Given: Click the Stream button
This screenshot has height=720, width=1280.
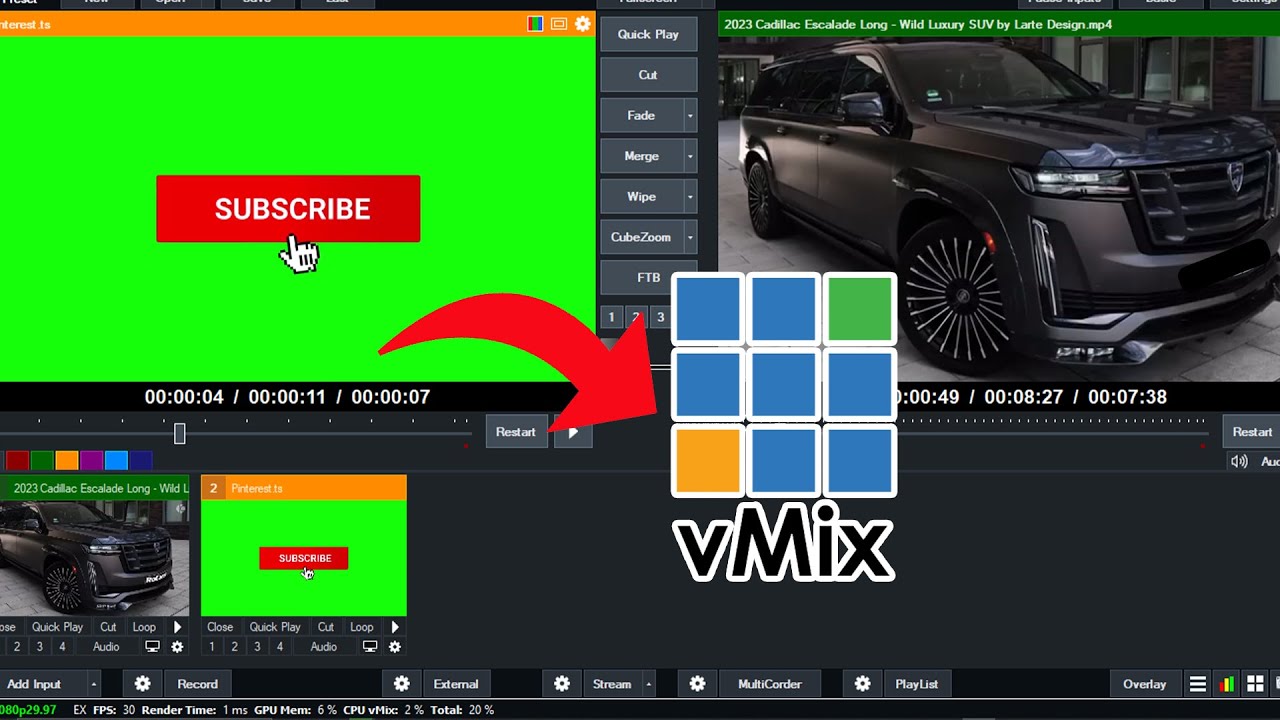Looking at the screenshot, I should click(x=612, y=684).
